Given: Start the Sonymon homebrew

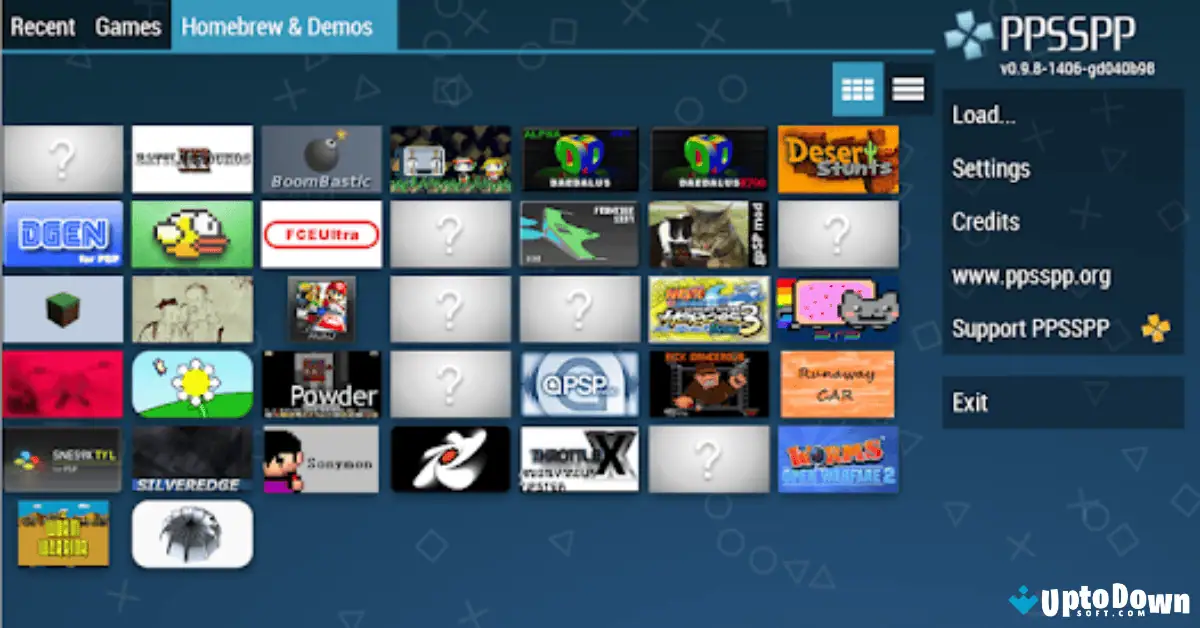Looking at the screenshot, I should (321, 459).
